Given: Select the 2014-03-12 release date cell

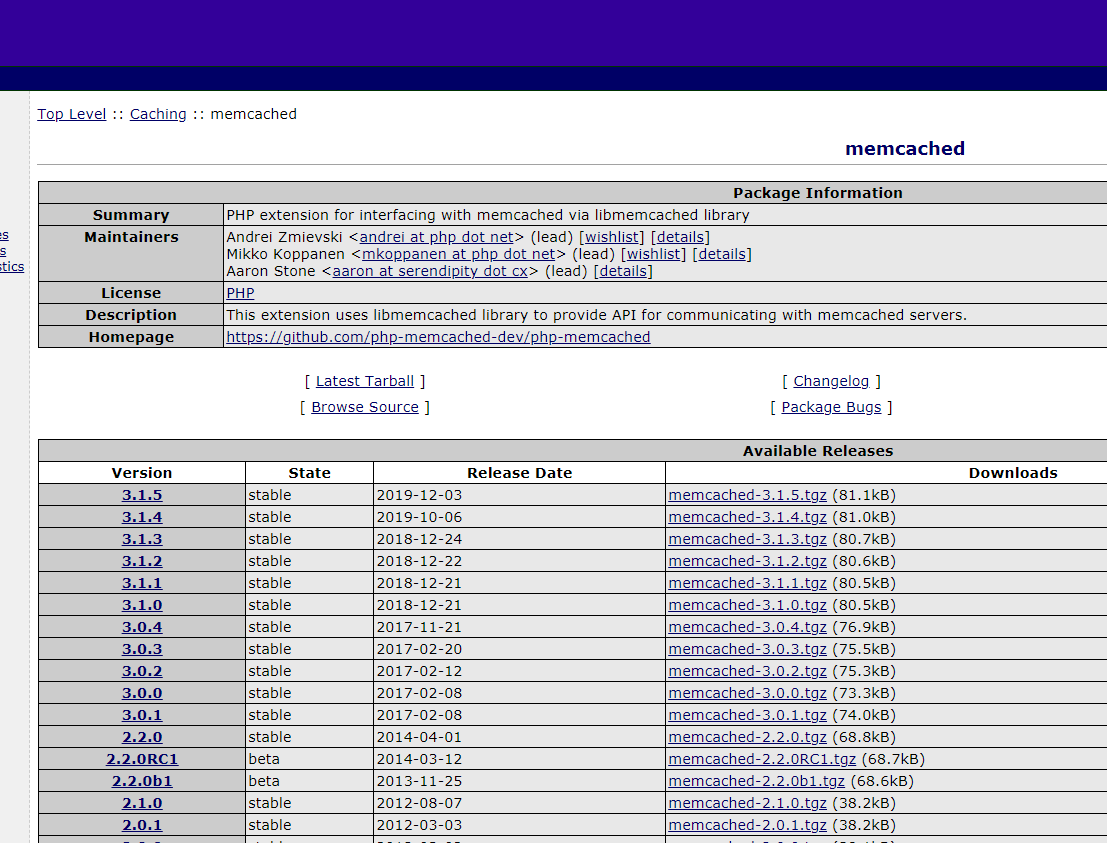Looking at the screenshot, I should point(519,759).
